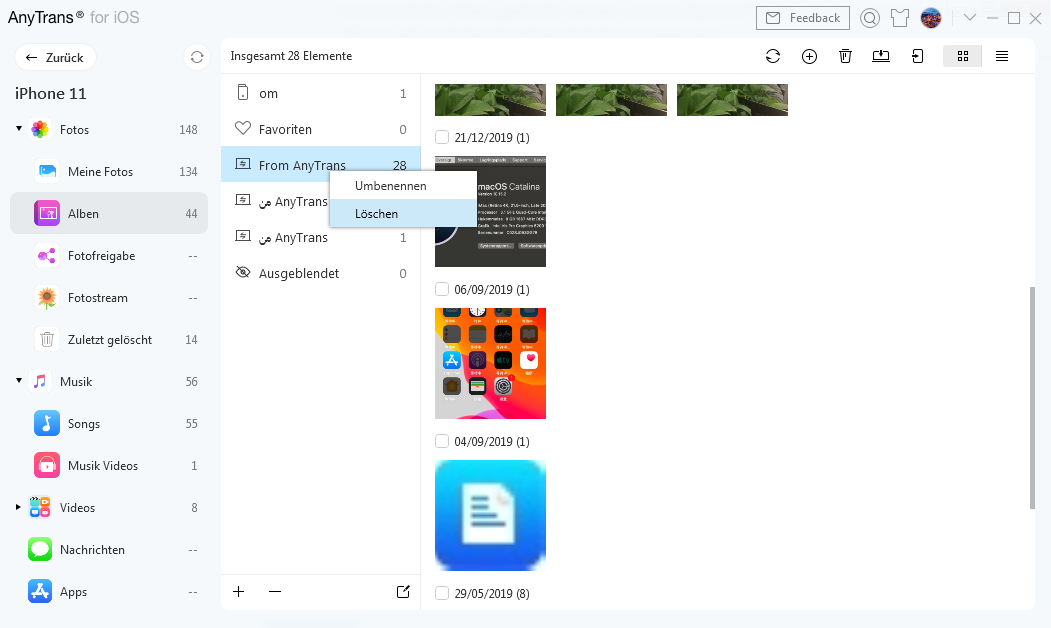The image size is (1051, 628).
Task: Check the 29/05/2019 (8) date checkbox
Action: (x=442, y=593)
